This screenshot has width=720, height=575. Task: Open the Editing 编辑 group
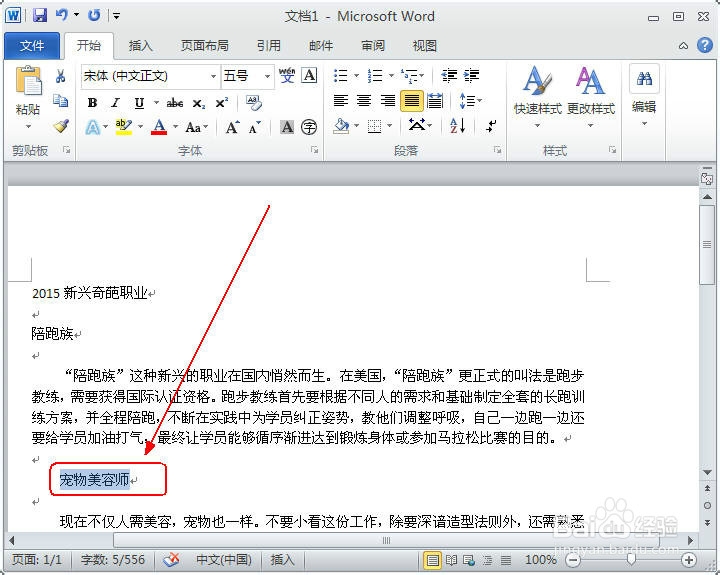644,97
